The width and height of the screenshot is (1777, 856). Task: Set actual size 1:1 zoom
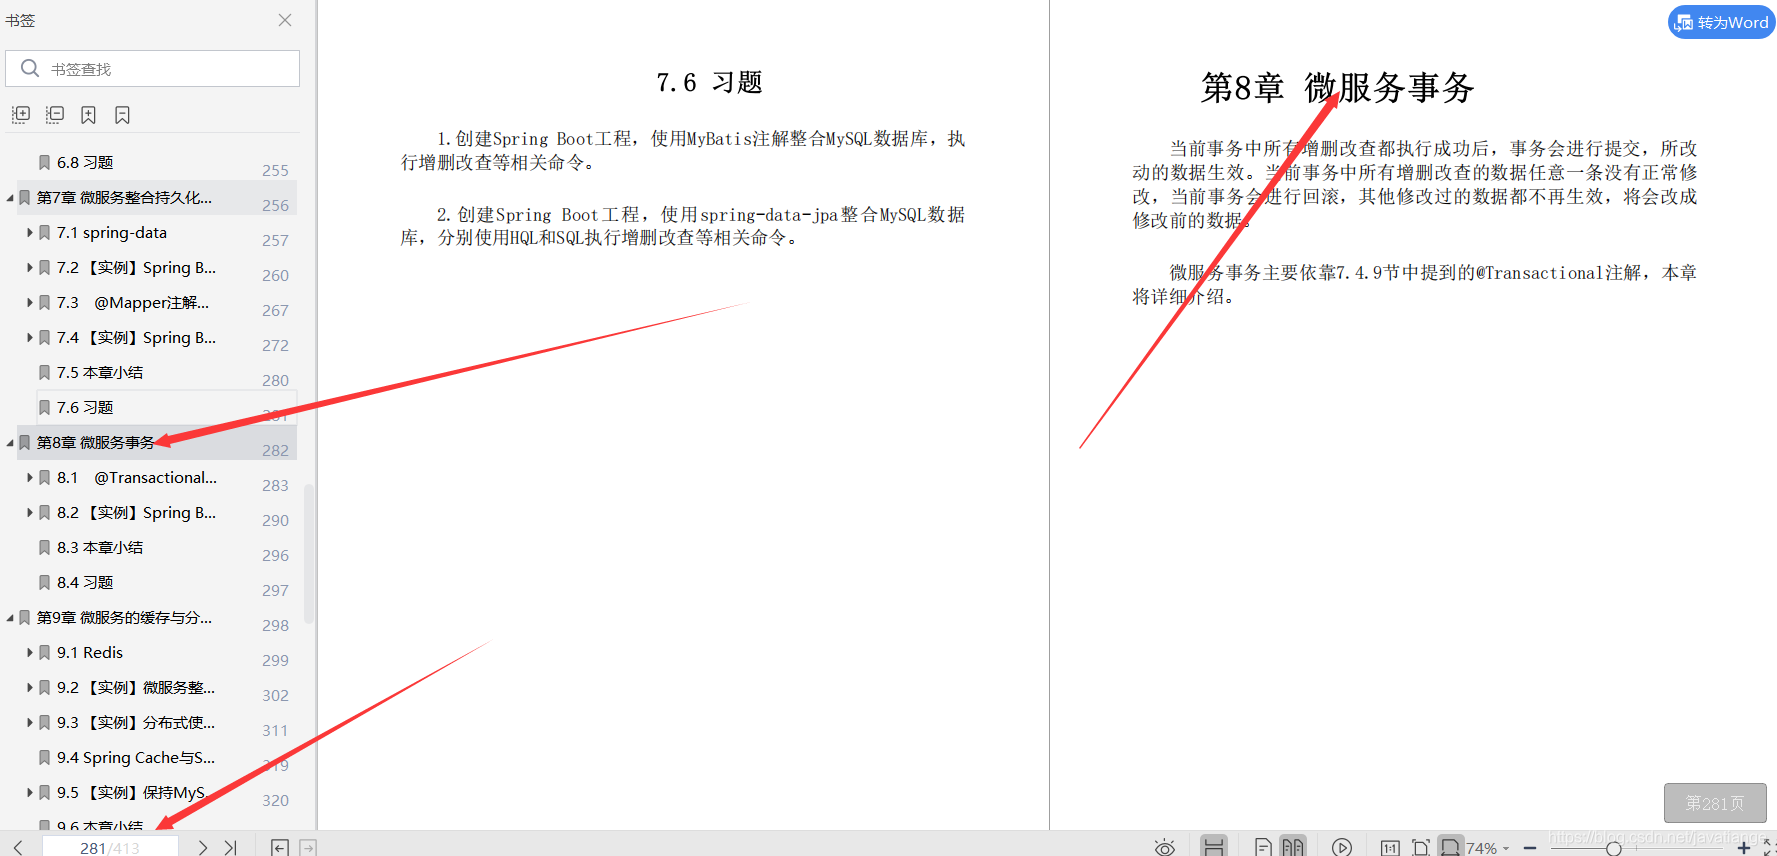[1390, 847]
